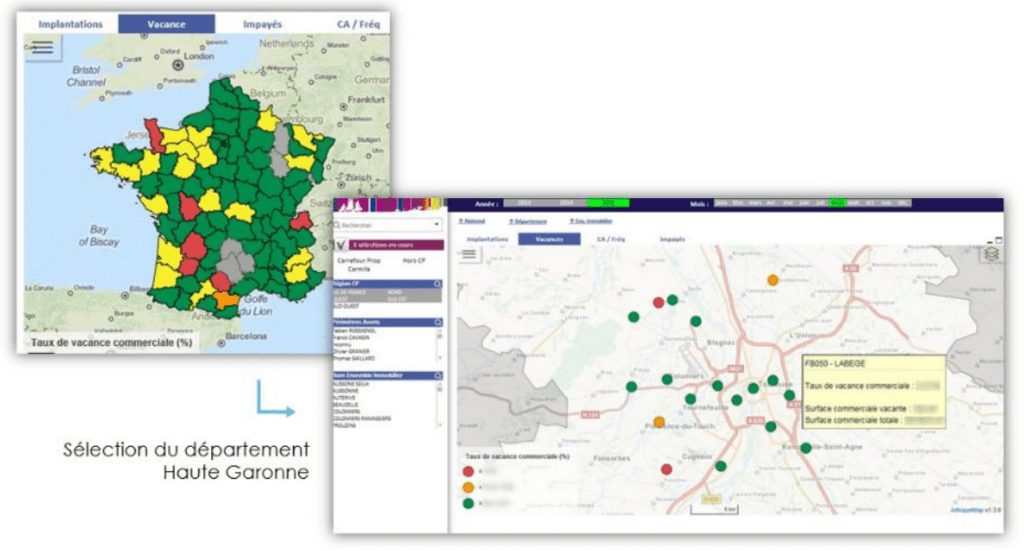Viewport: 1024px width, 551px height.
Task: Switch to Implantations tab above Toulouse map
Action: (487, 239)
